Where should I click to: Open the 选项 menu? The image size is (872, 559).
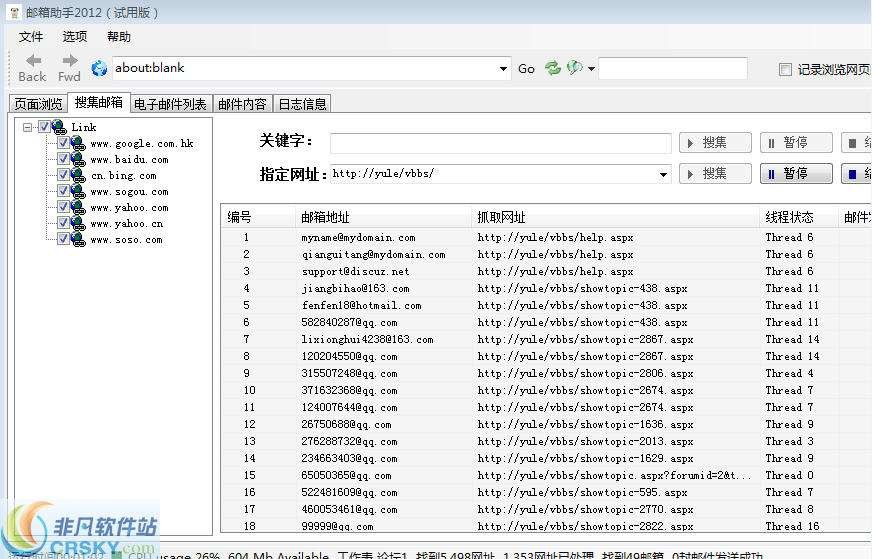pos(75,37)
